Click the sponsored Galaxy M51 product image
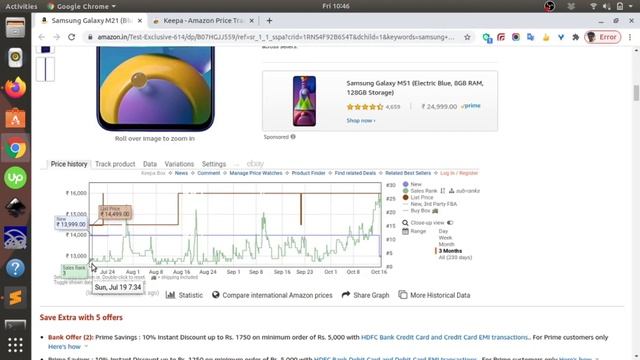The height and width of the screenshot is (360, 640). pos(304,101)
